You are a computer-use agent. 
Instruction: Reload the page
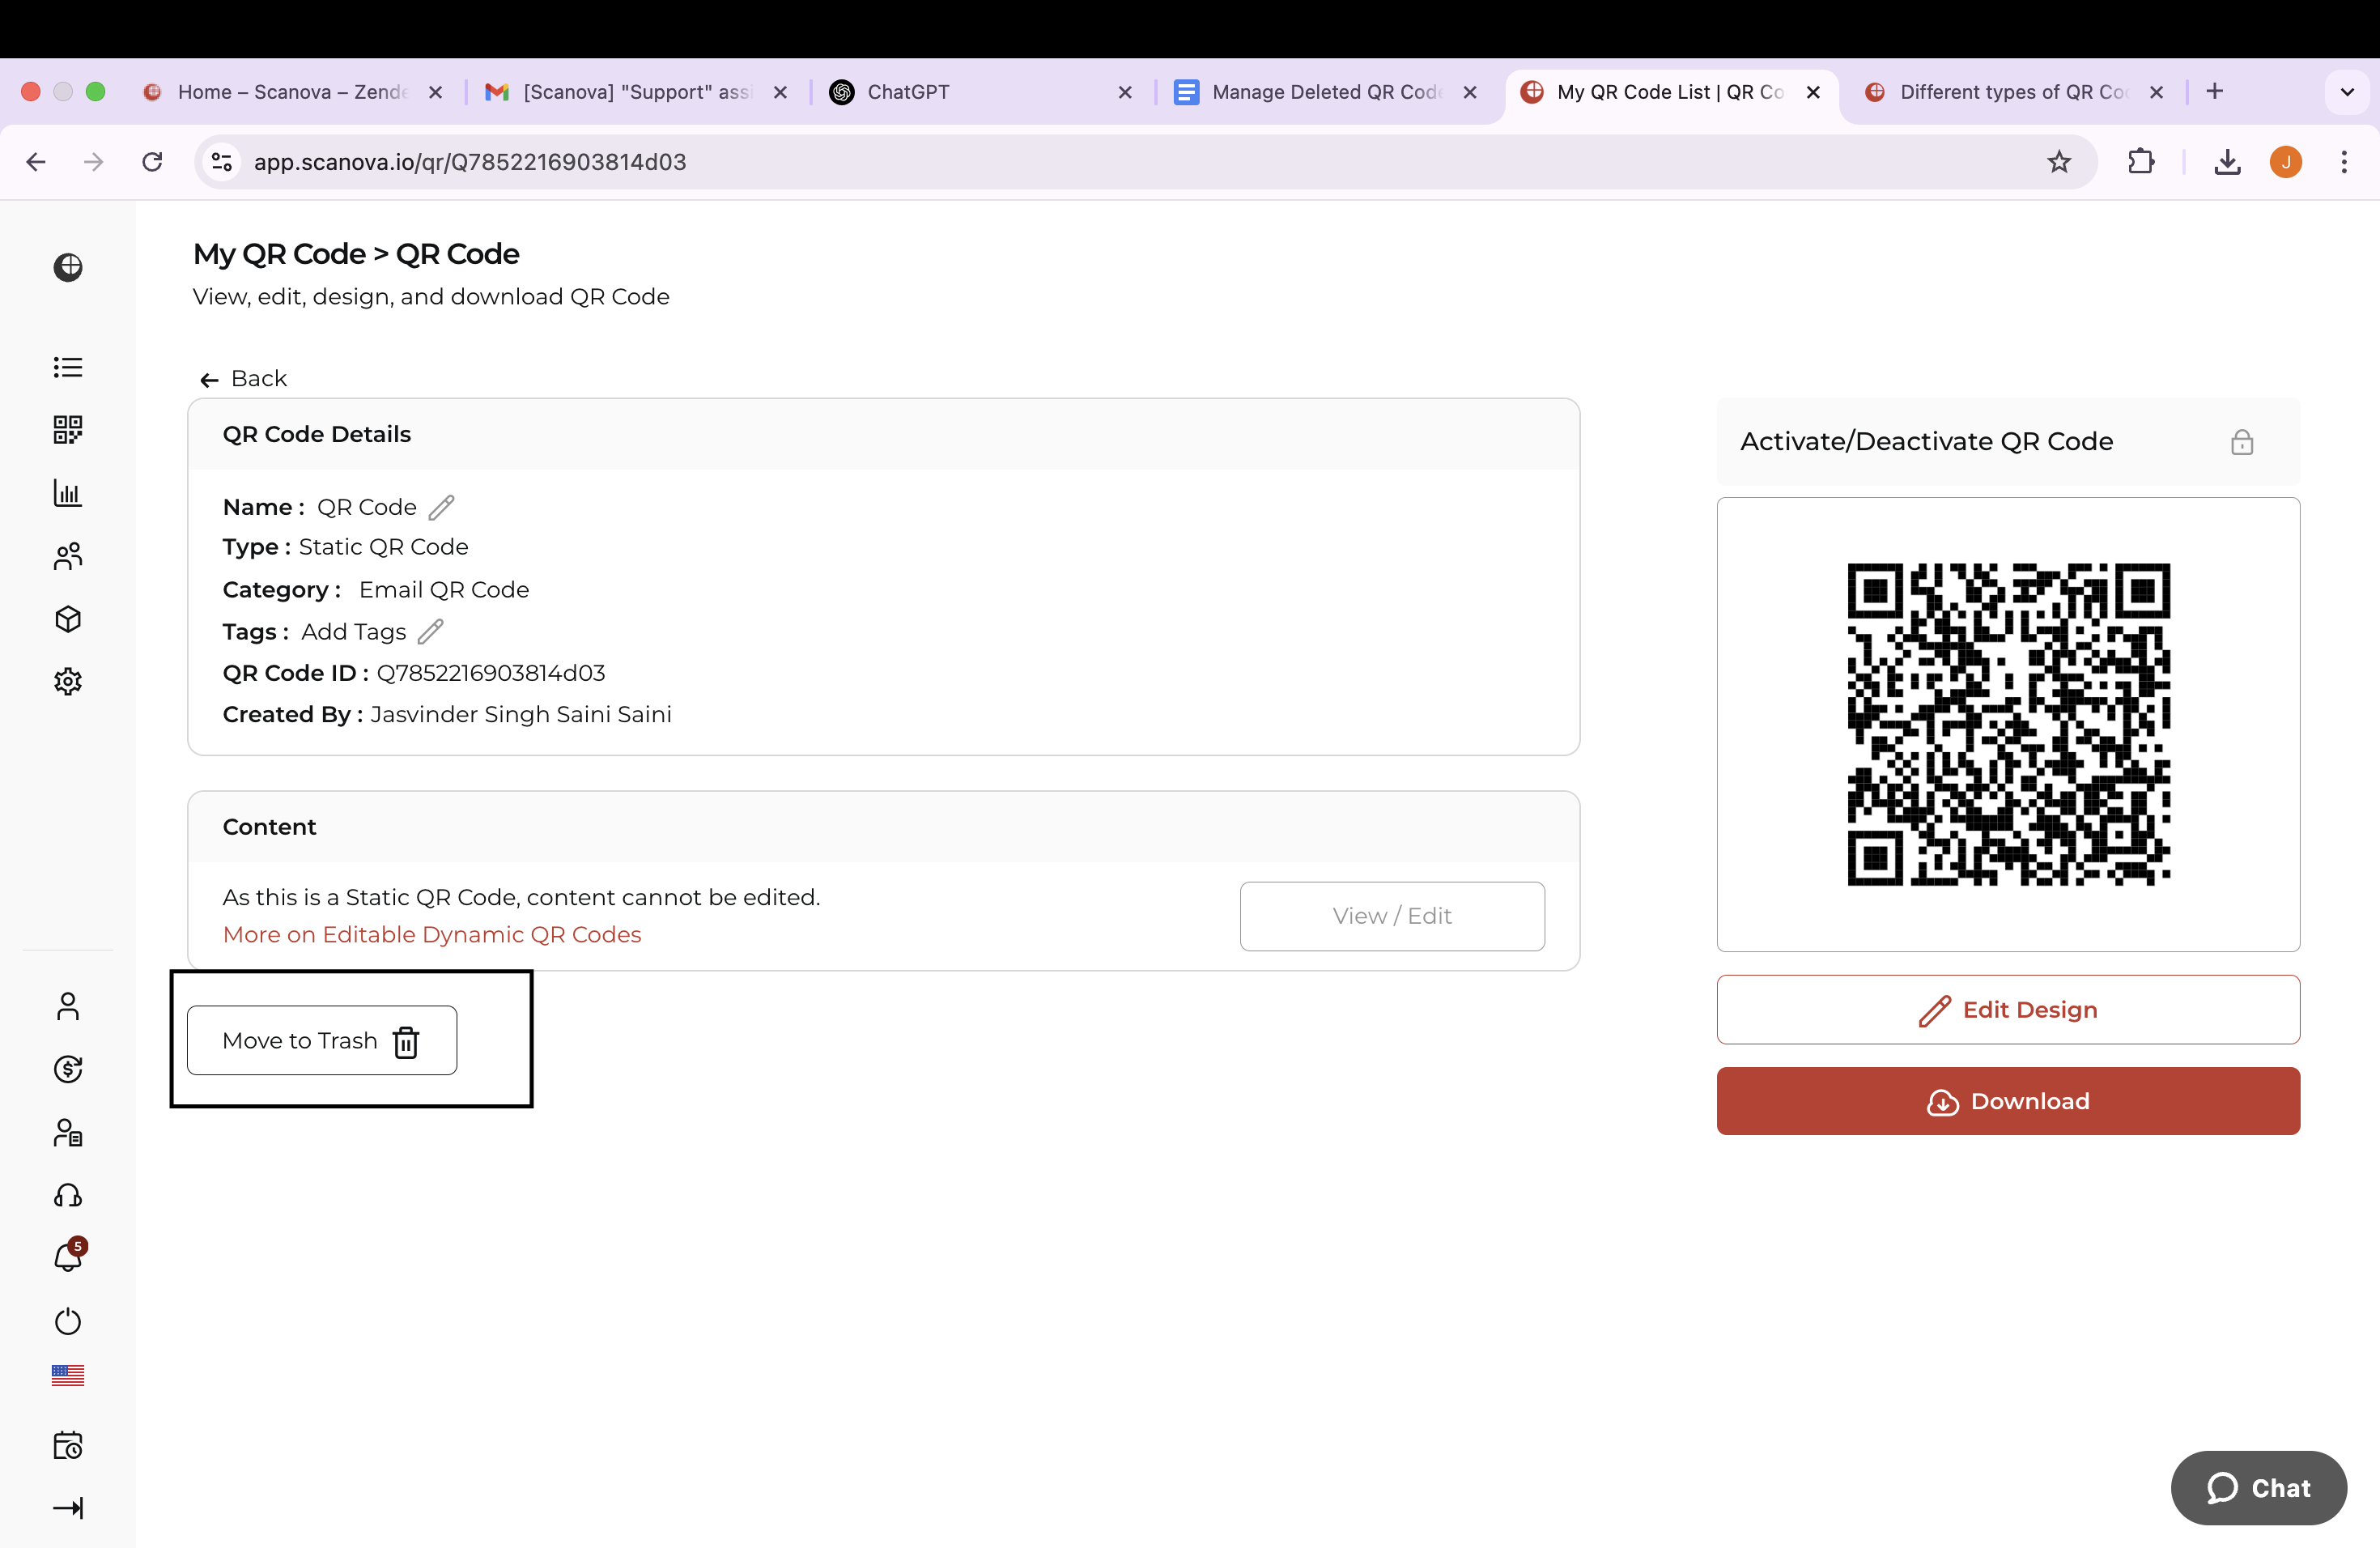[152, 162]
